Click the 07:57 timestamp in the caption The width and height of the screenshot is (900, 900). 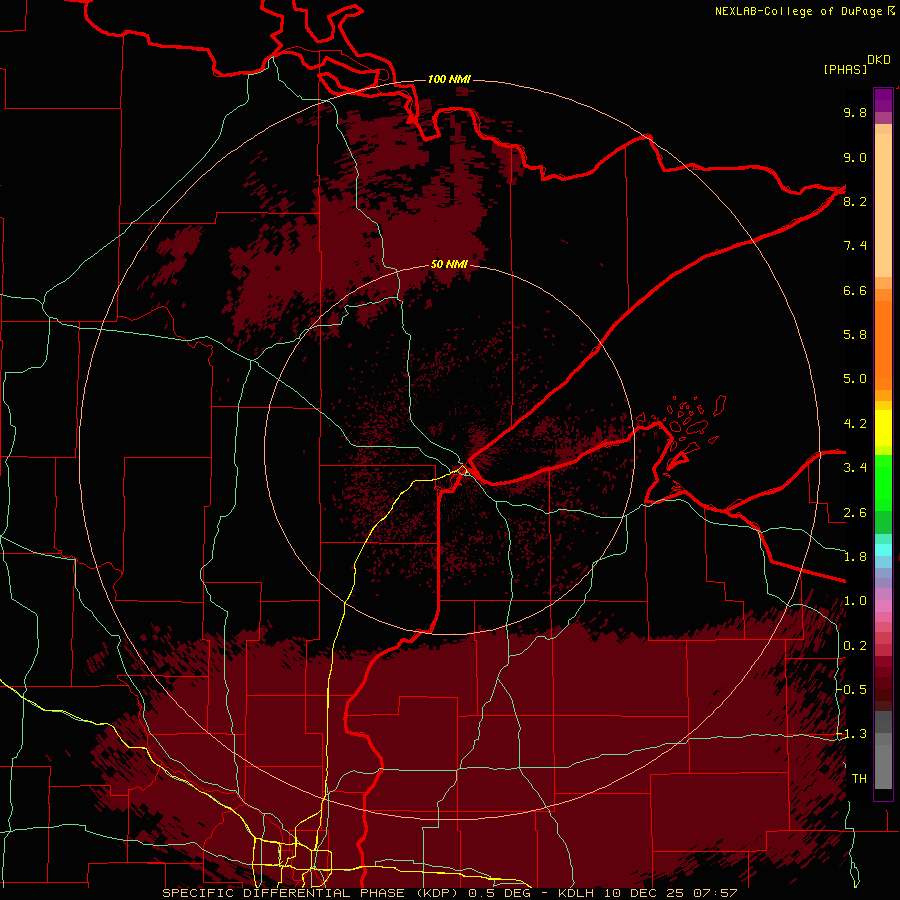pyautogui.click(x=715, y=893)
